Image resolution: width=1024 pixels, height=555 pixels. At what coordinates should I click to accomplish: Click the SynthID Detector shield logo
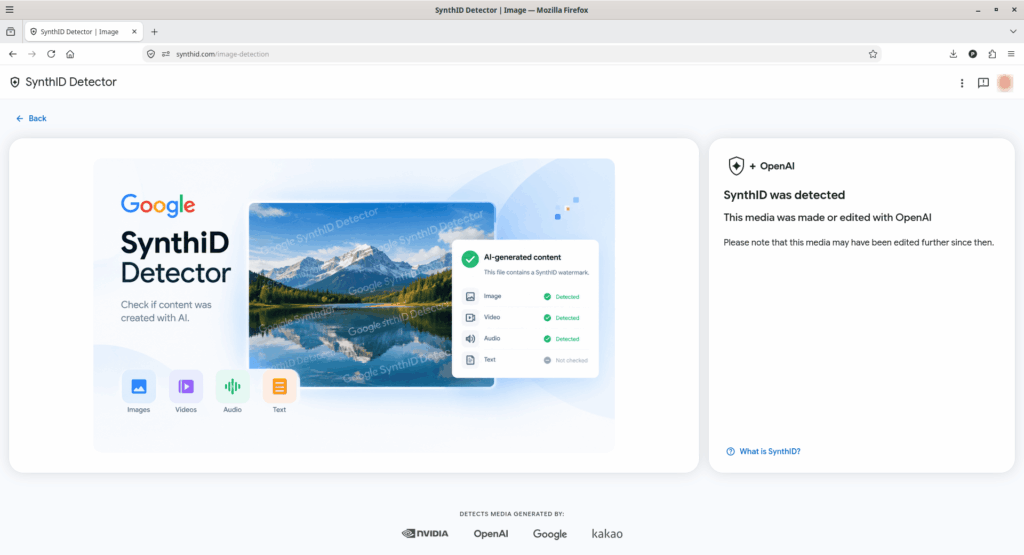(14, 82)
